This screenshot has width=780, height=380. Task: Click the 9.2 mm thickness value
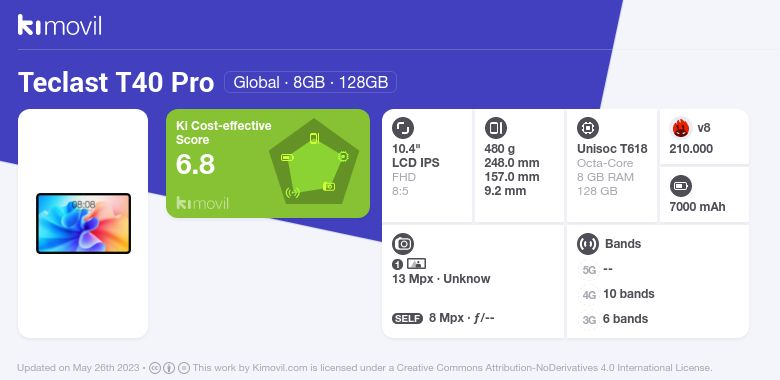pyautogui.click(x=505, y=190)
